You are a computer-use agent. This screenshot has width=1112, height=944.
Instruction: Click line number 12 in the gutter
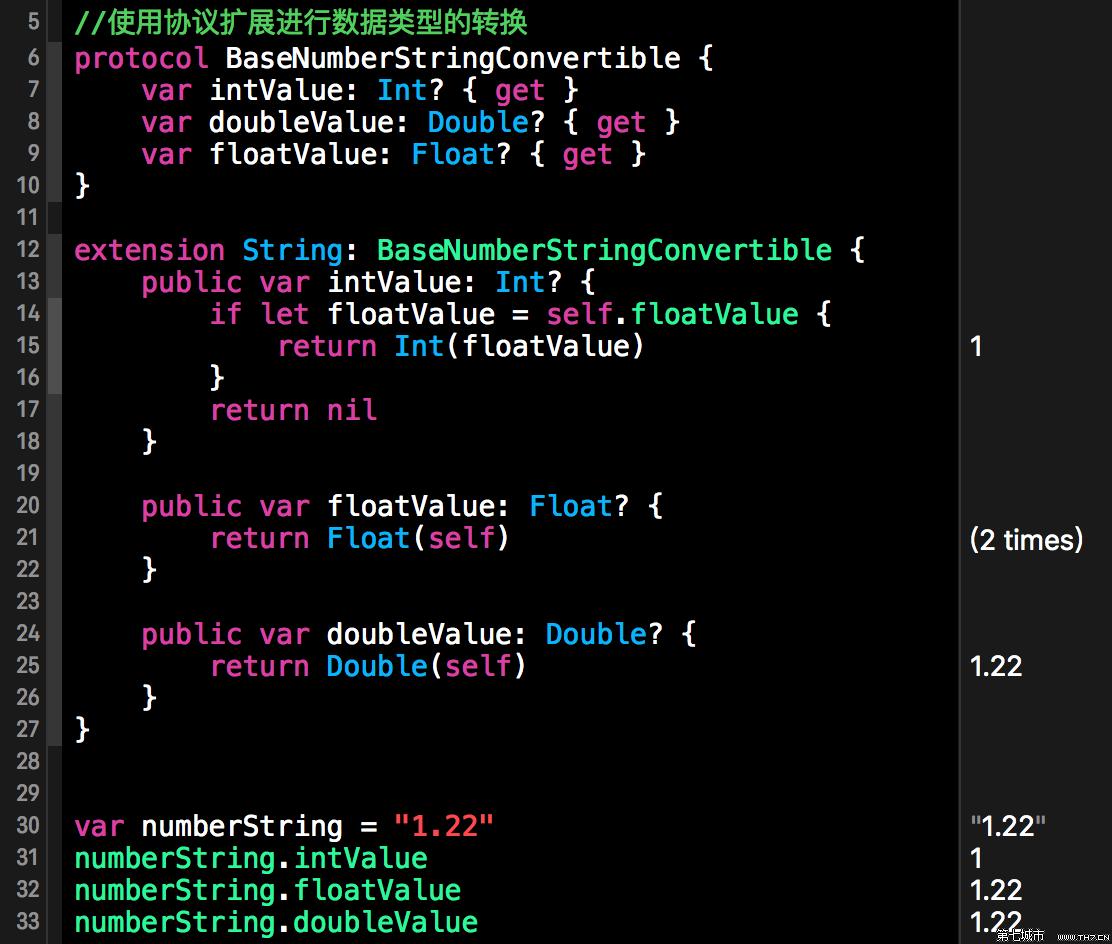coord(28,250)
